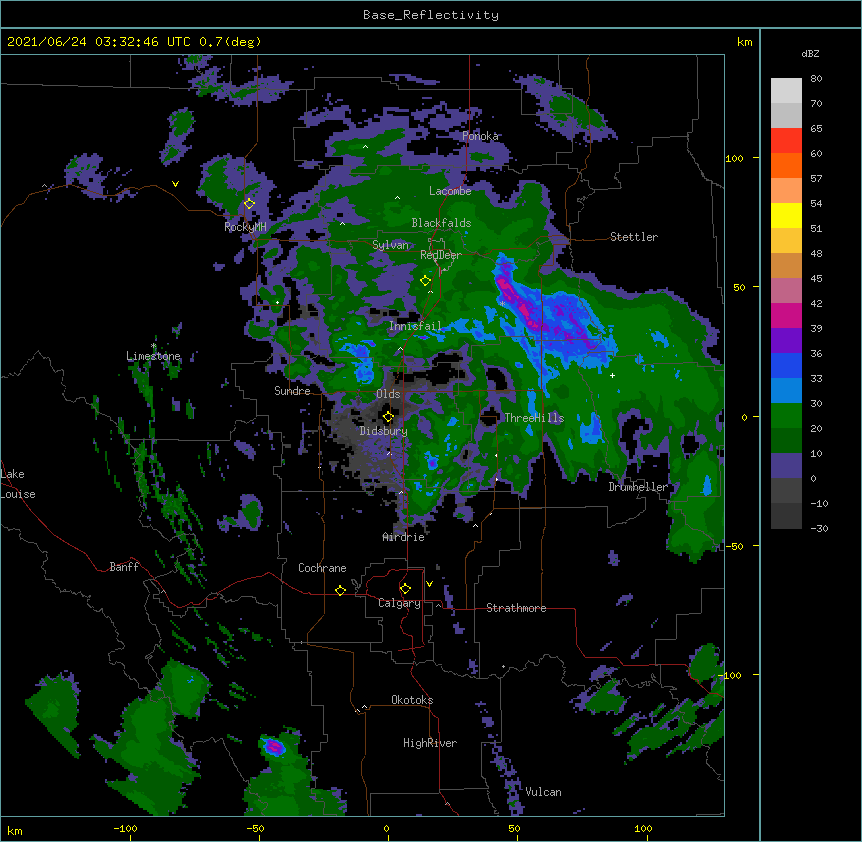The image size is (862, 842).
Task: Click the yellow diamond marker below RedDeer
Action: tap(425, 281)
